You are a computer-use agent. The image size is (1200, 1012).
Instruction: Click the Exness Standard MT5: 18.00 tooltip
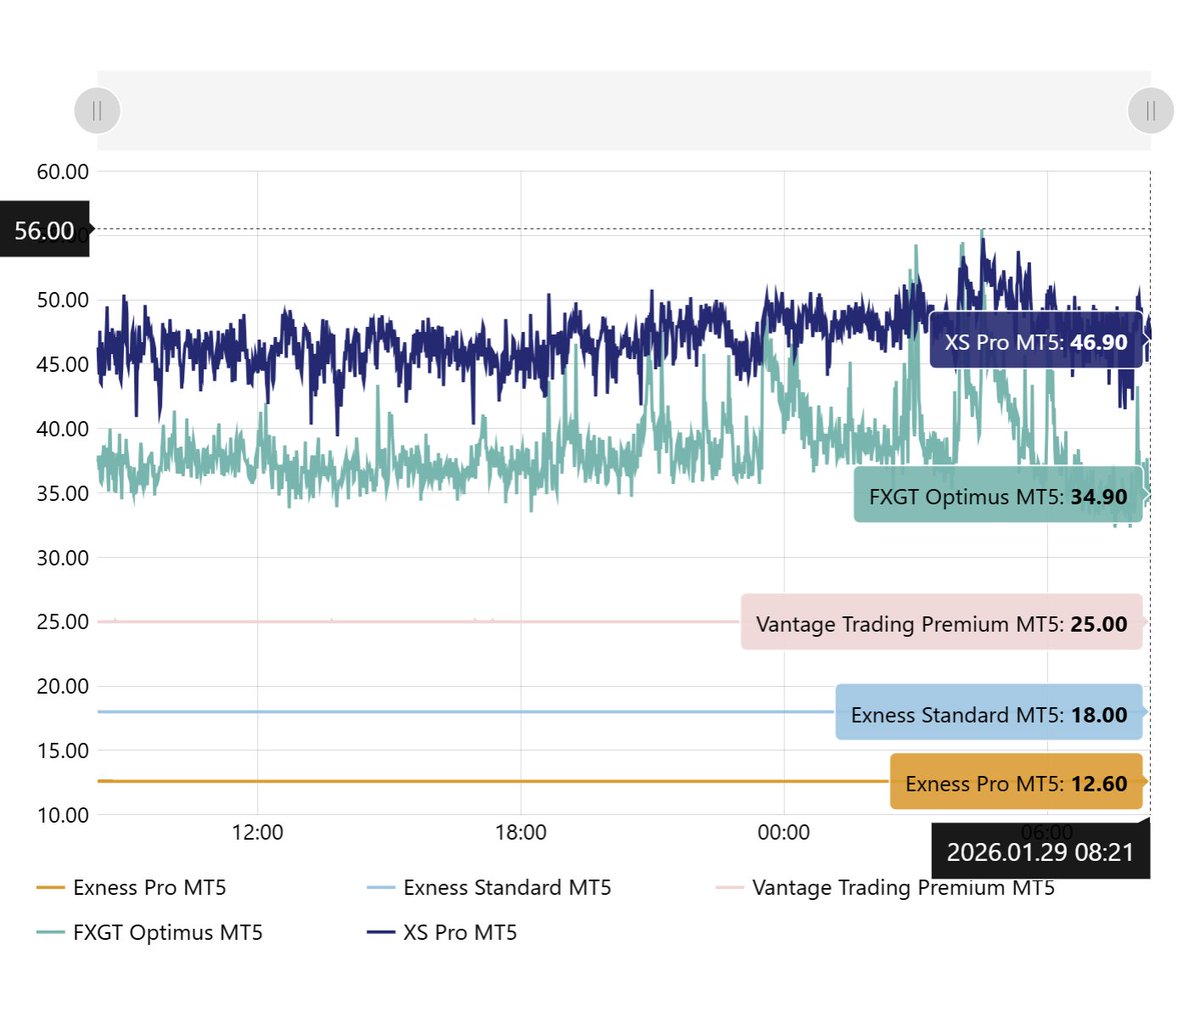(x=989, y=713)
